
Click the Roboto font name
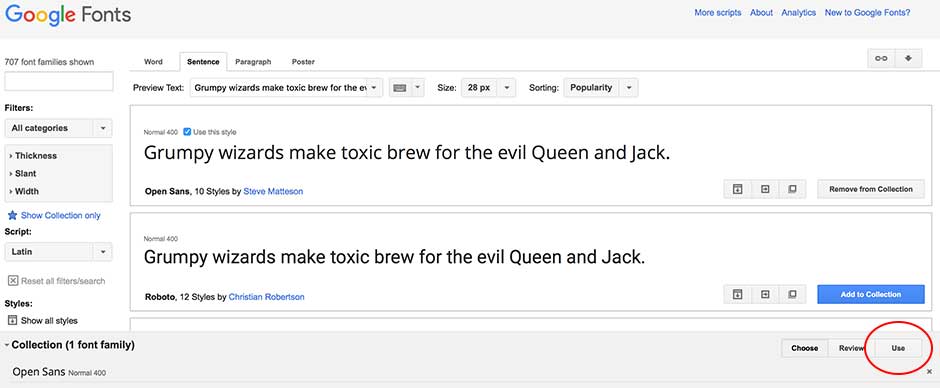[160, 297]
